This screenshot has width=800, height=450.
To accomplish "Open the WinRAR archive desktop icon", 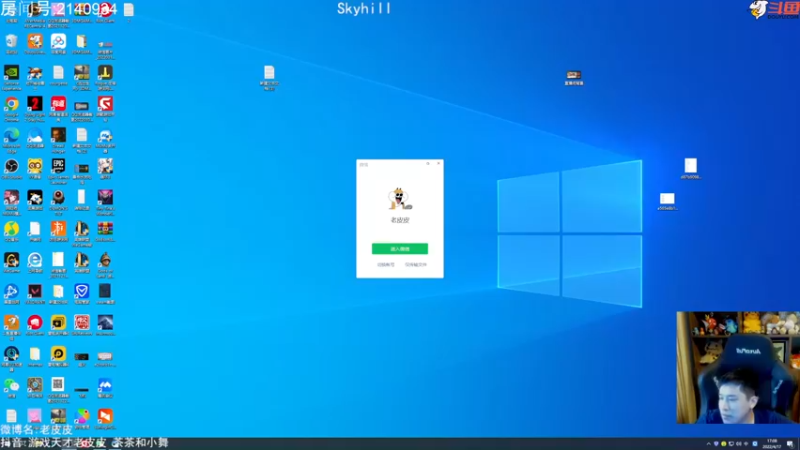I will pyautogui.click(x=105, y=229).
